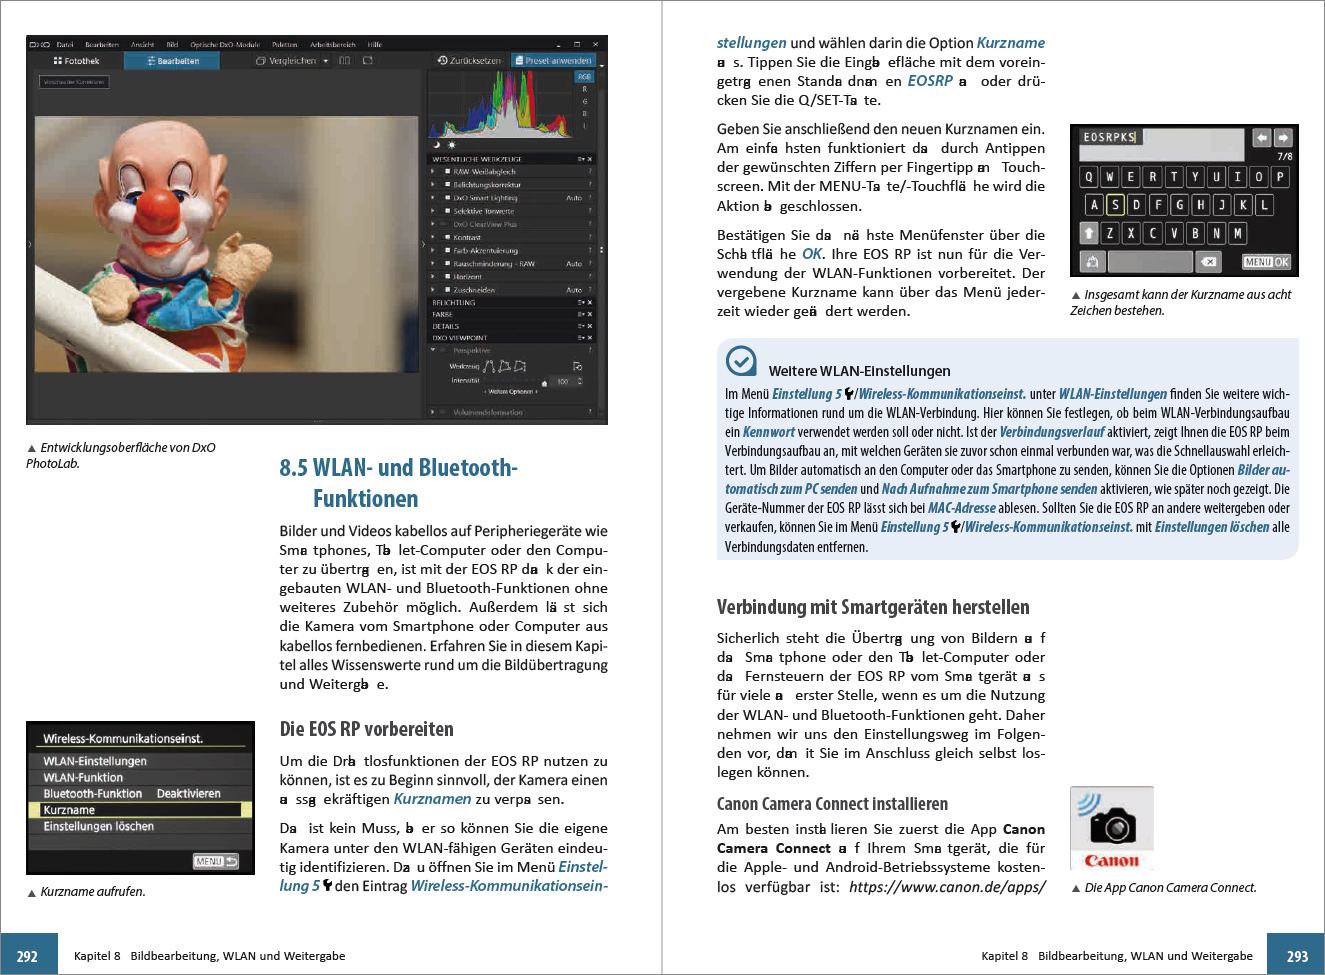This screenshot has width=1325, height=975.
Task: Toggle the Rauschminderung RAW correction switch
Action: [x=447, y=264]
